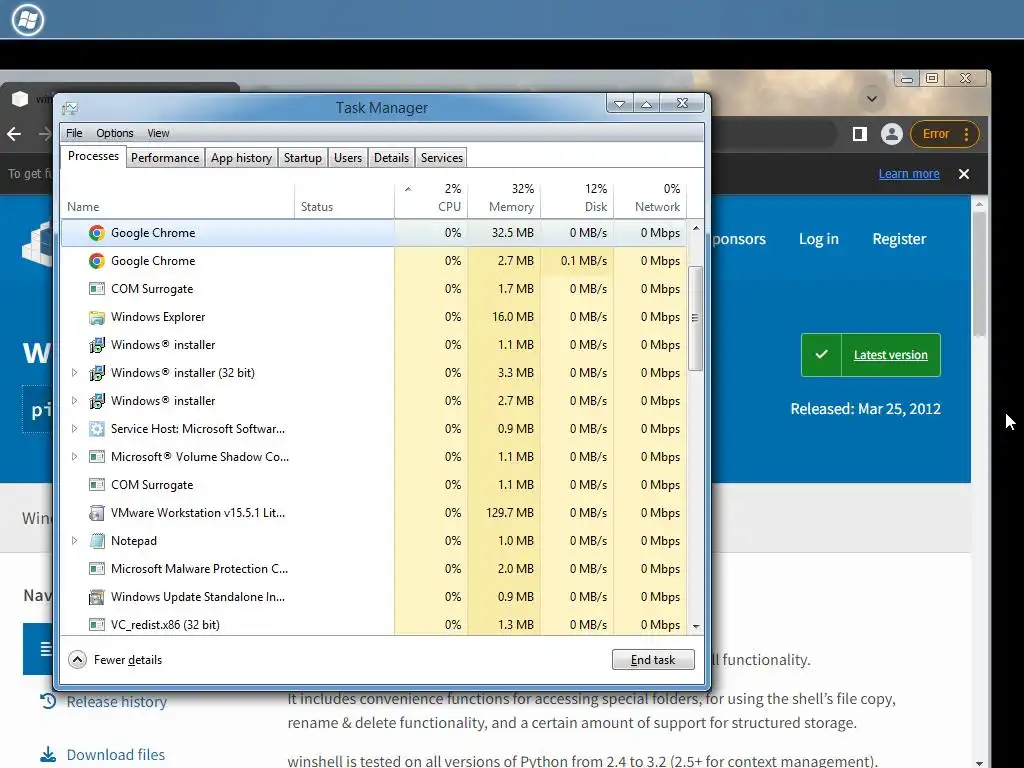1024x768 pixels.
Task: Open the File menu in Task Manager
Action: point(74,133)
